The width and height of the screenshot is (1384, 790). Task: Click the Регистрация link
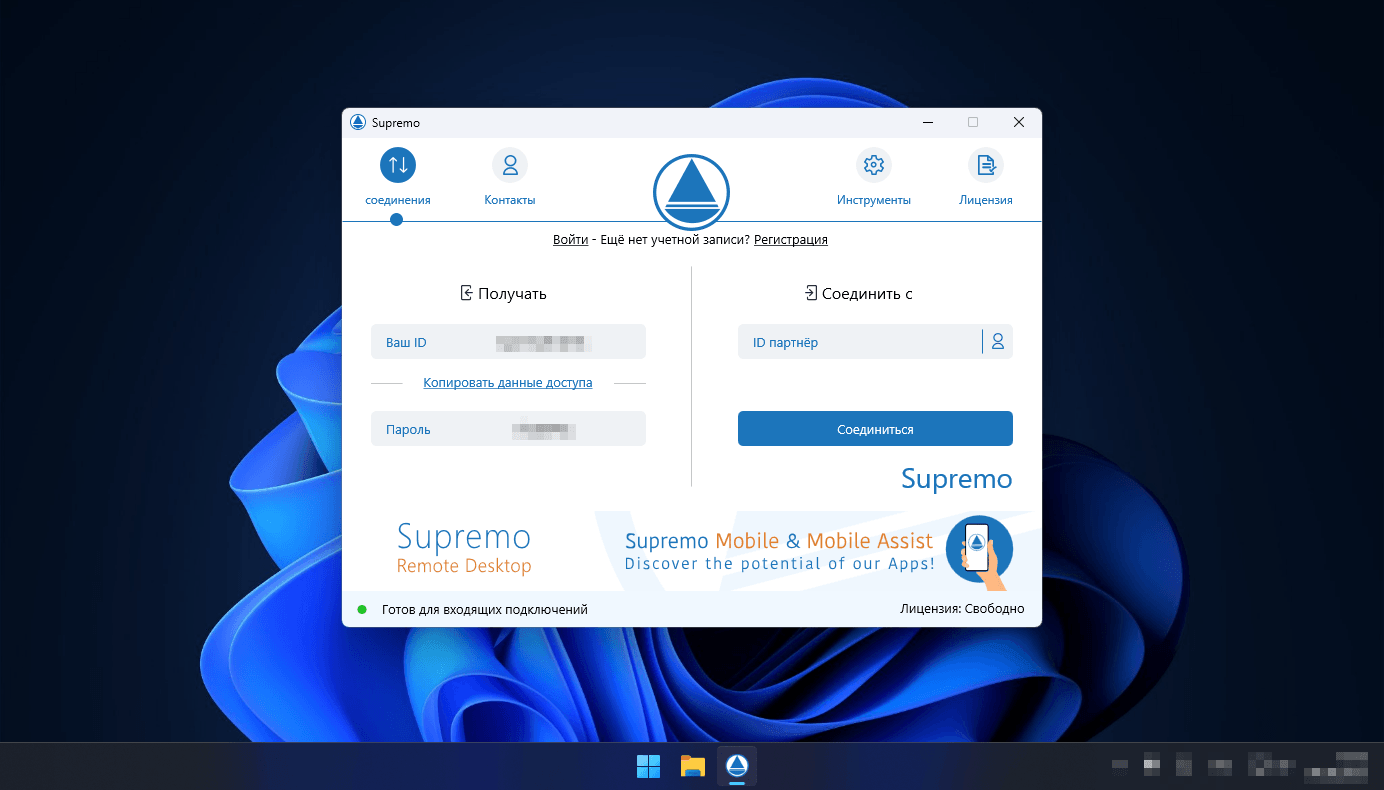791,240
